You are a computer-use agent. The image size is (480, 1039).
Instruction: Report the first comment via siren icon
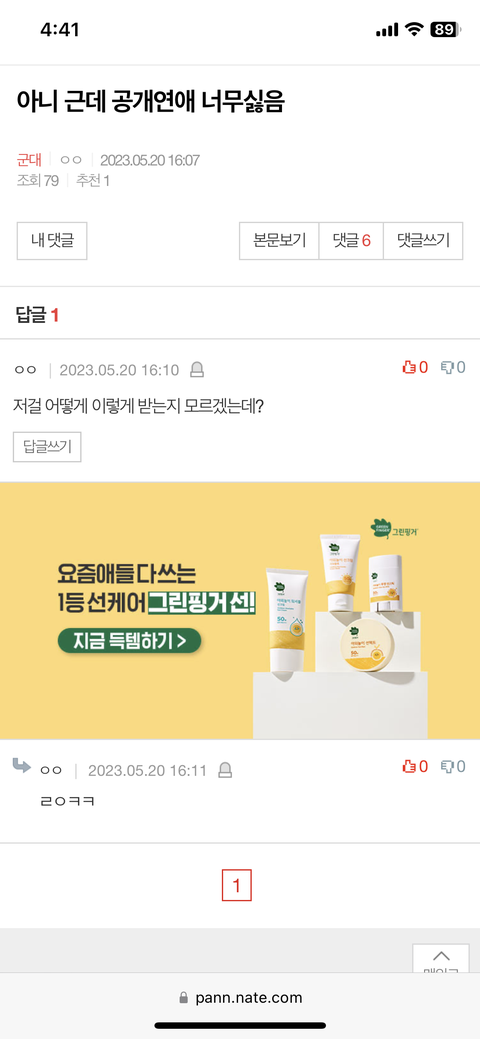tap(197, 370)
